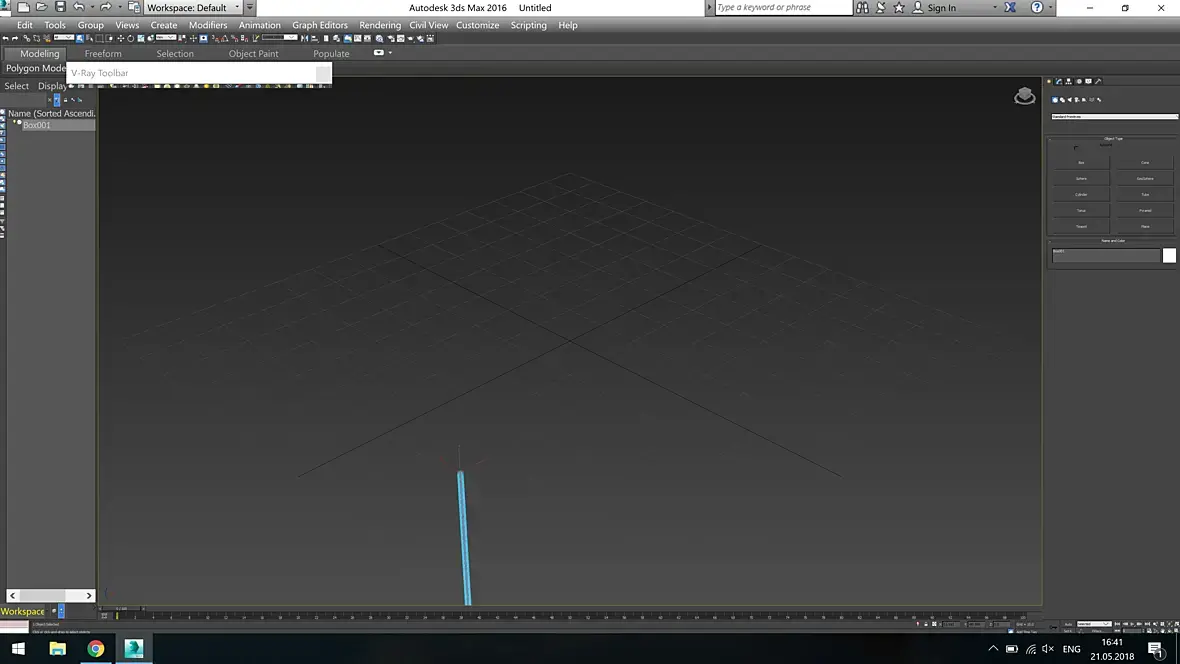The image size is (1180, 664).
Task: Open the undo history dropdown arrow
Action: 92,7
